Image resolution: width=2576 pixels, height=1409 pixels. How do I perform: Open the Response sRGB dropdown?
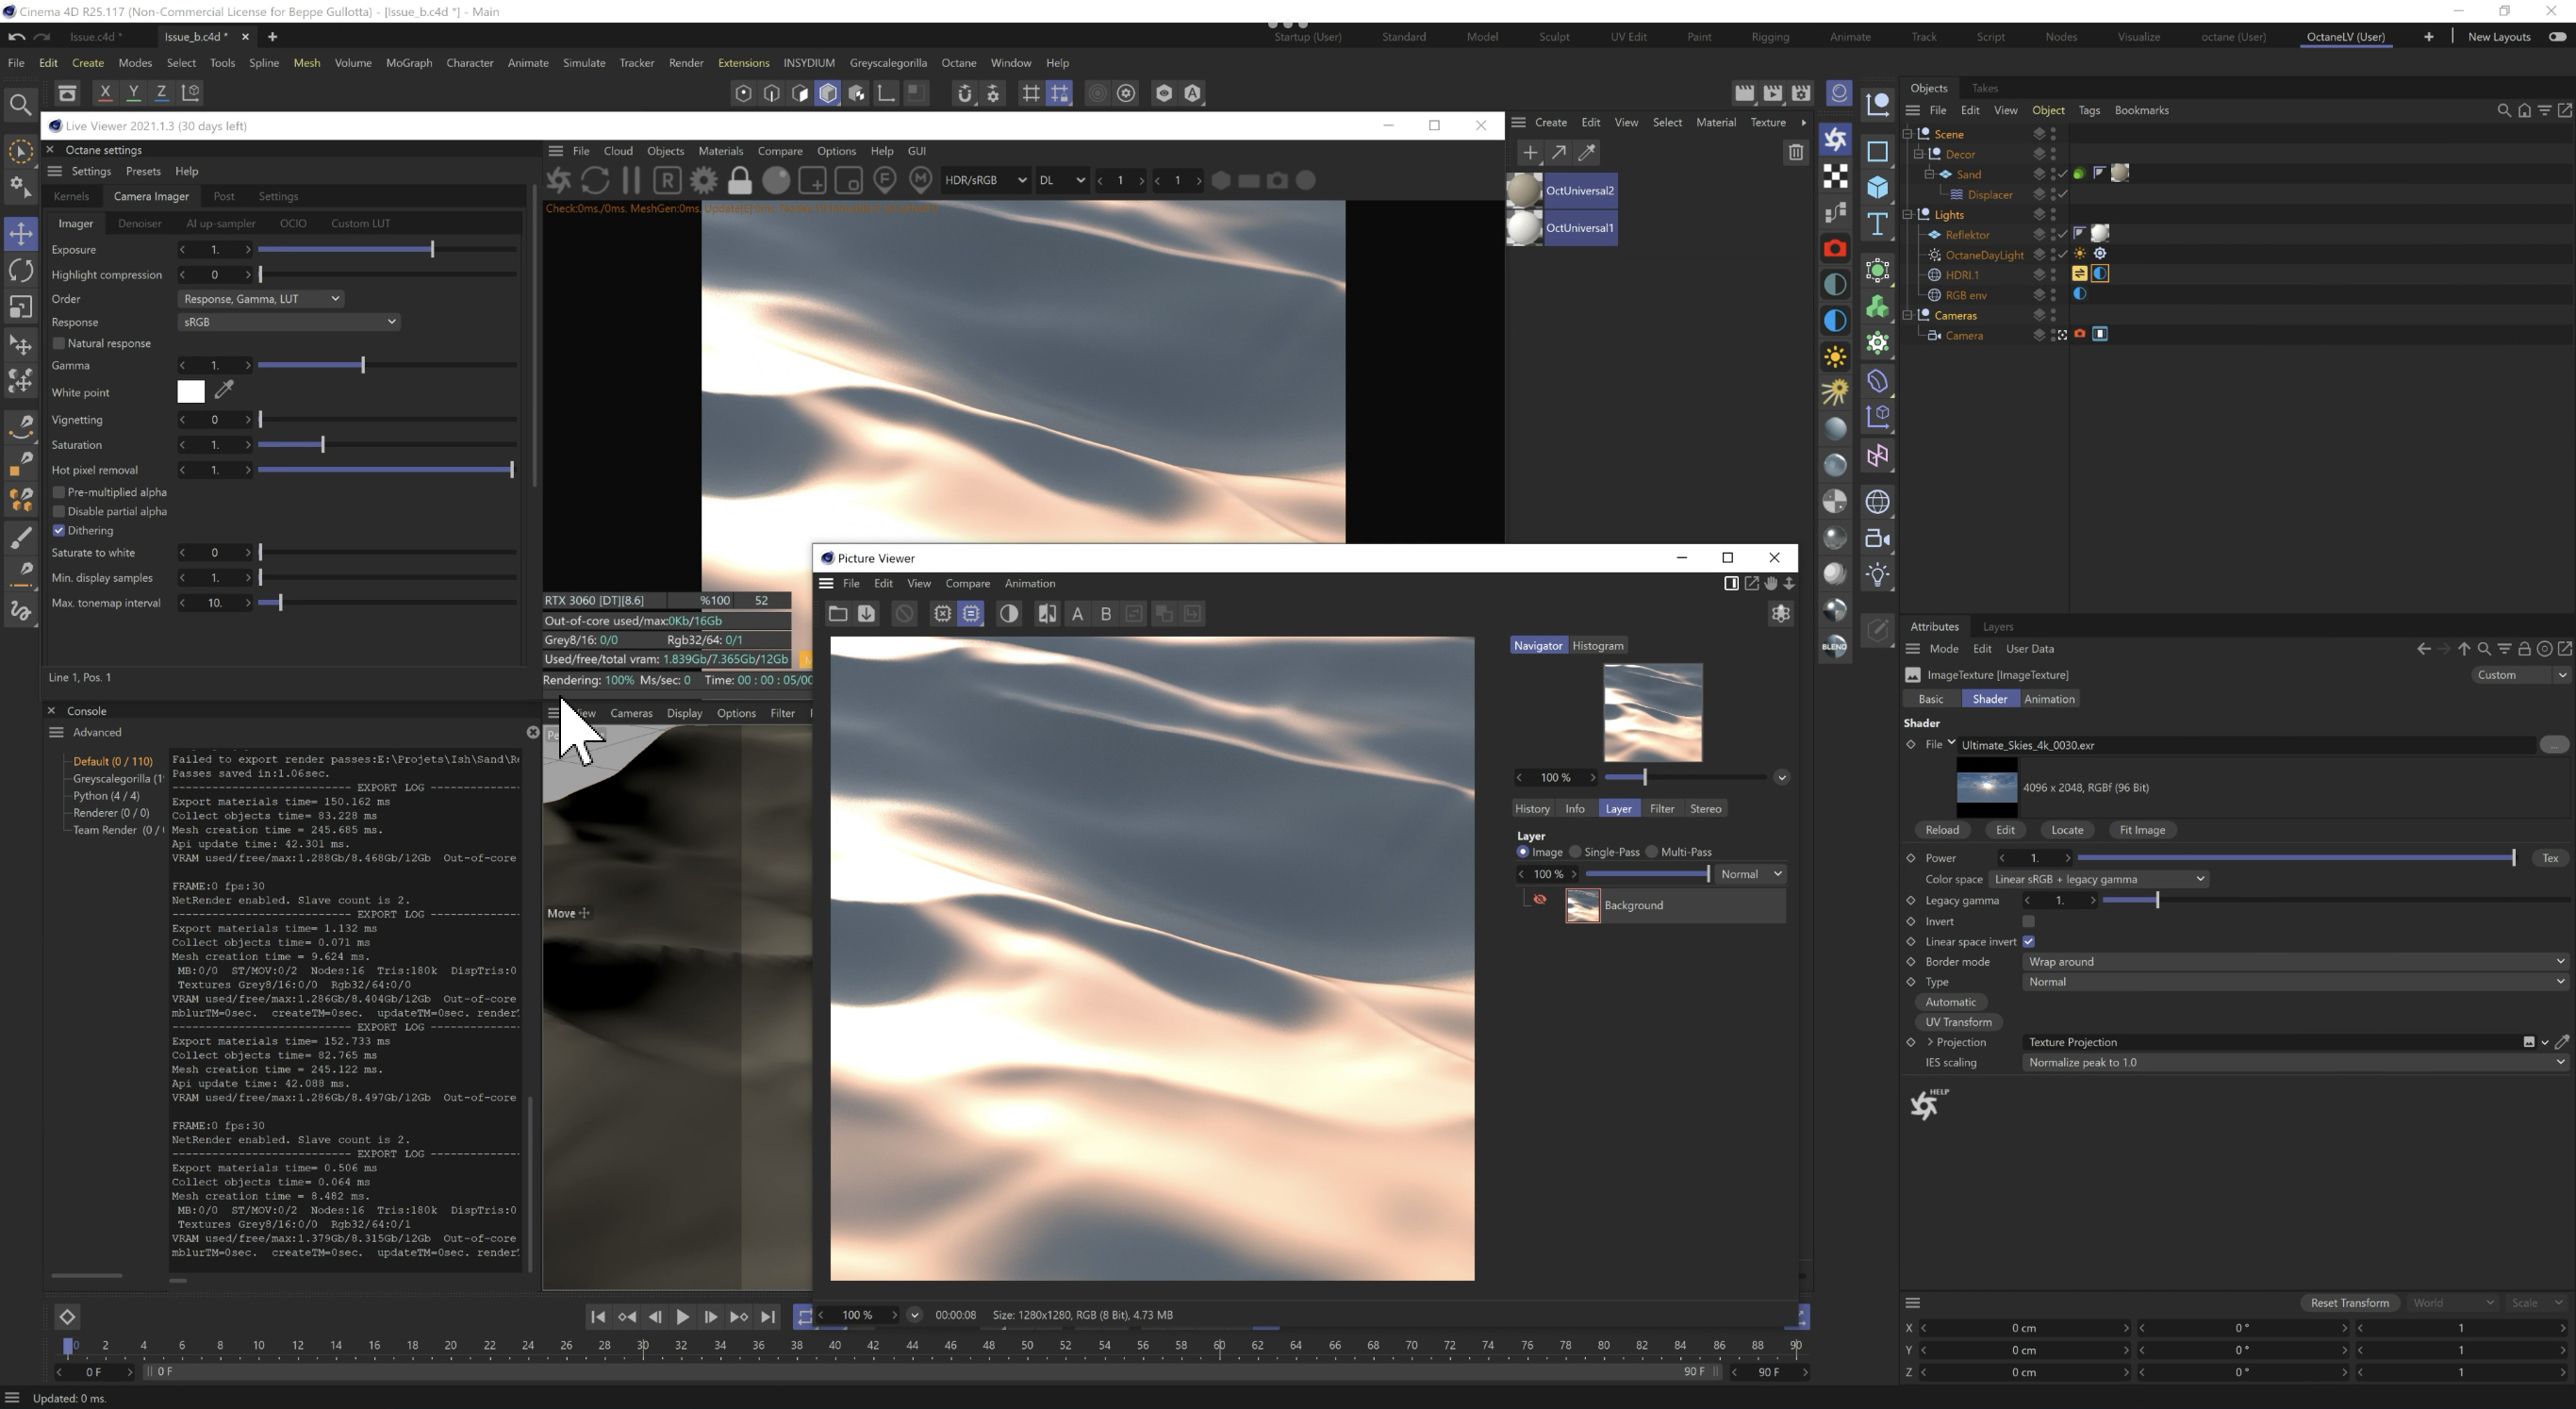point(289,322)
